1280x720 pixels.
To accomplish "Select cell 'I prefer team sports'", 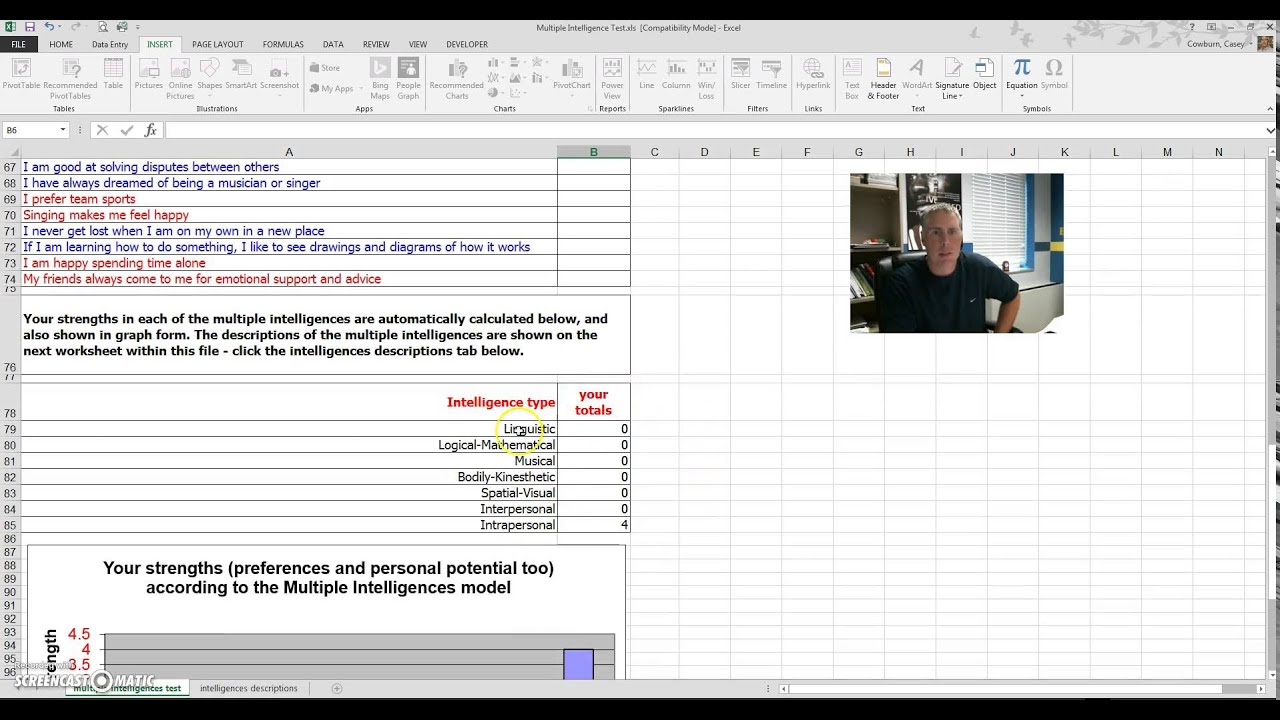I will [x=289, y=199].
